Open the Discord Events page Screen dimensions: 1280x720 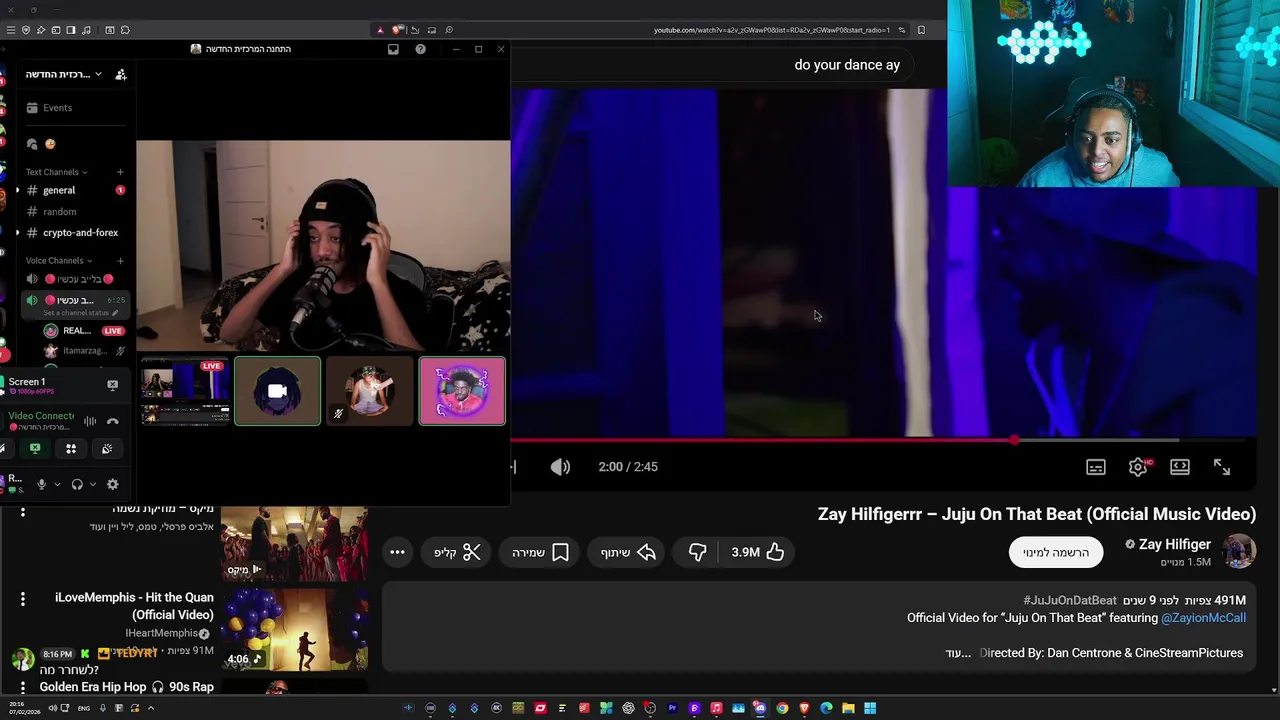[57, 107]
